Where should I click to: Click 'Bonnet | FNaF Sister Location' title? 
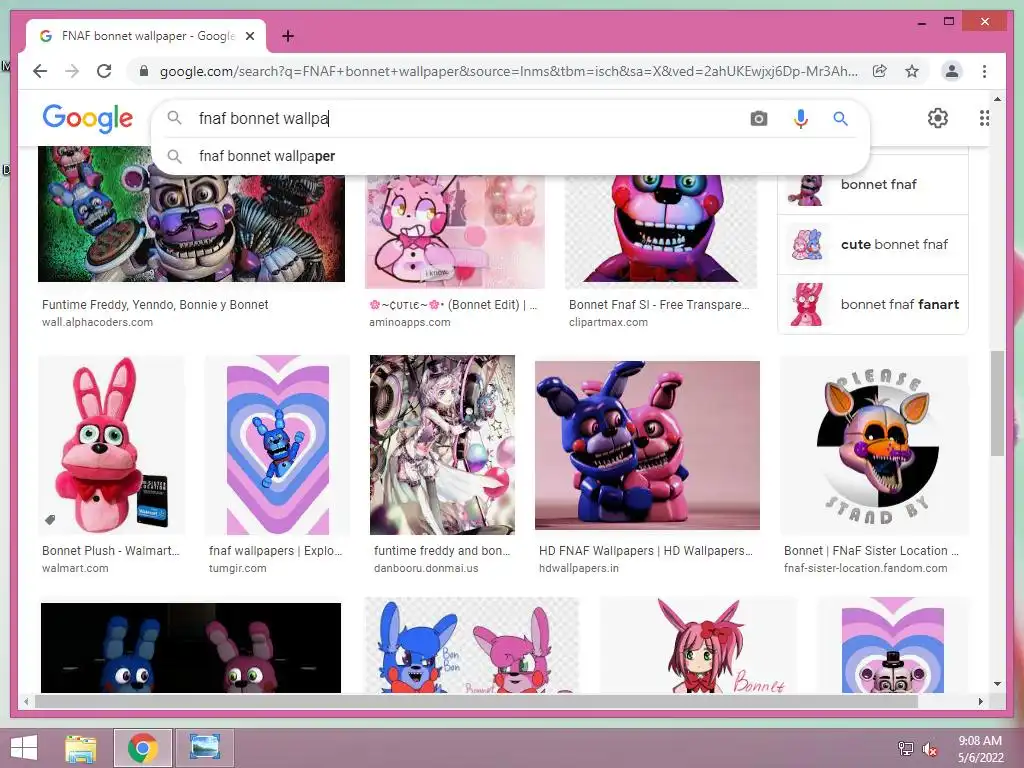tap(871, 551)
